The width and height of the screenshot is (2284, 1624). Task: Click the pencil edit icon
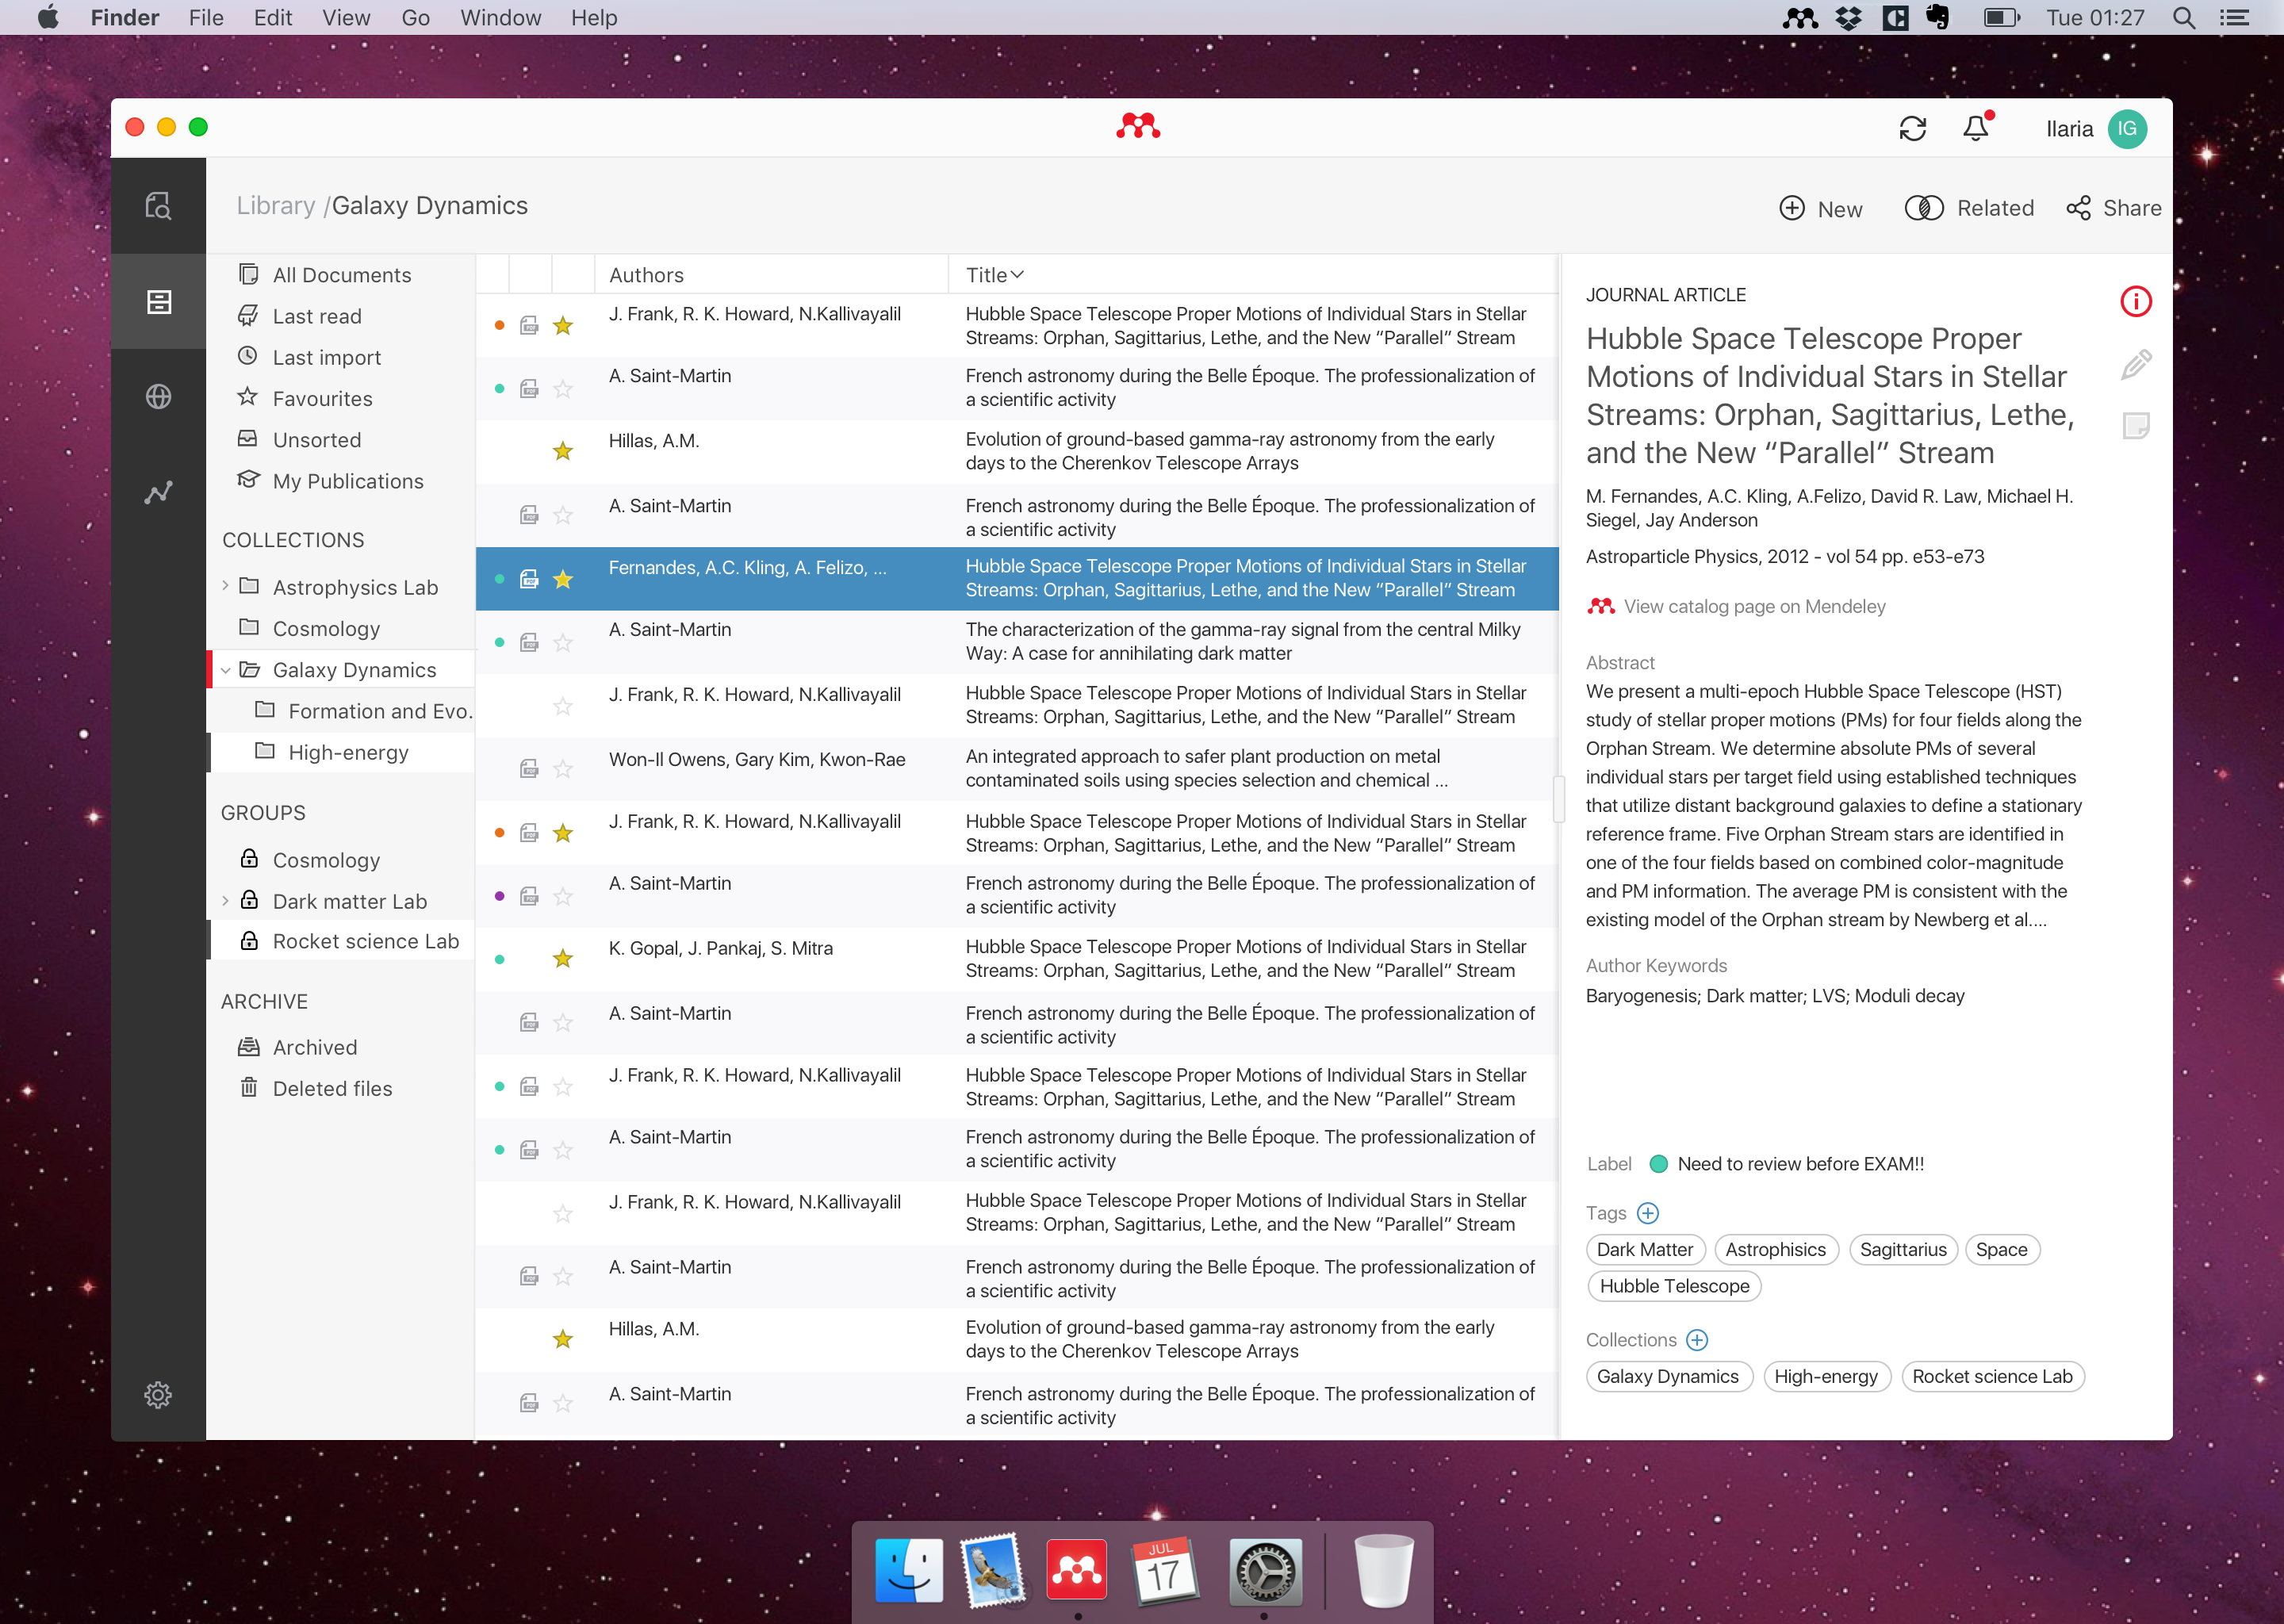click(2135, 365)
